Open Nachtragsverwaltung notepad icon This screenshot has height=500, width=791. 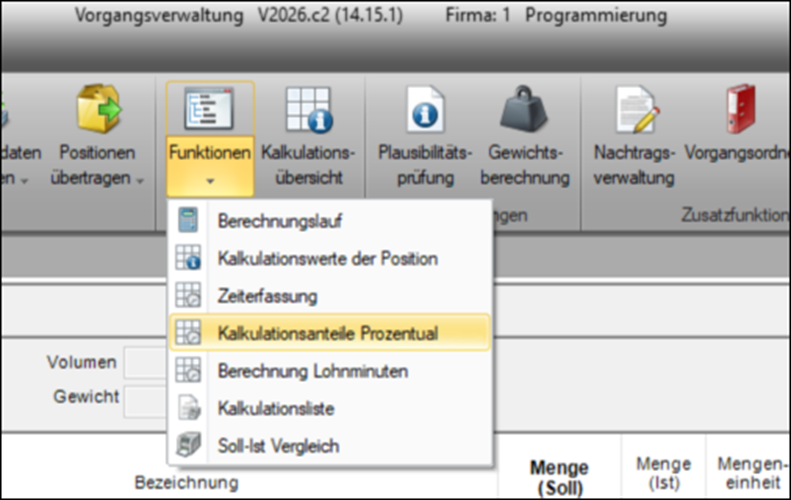[x=634, y=110]
